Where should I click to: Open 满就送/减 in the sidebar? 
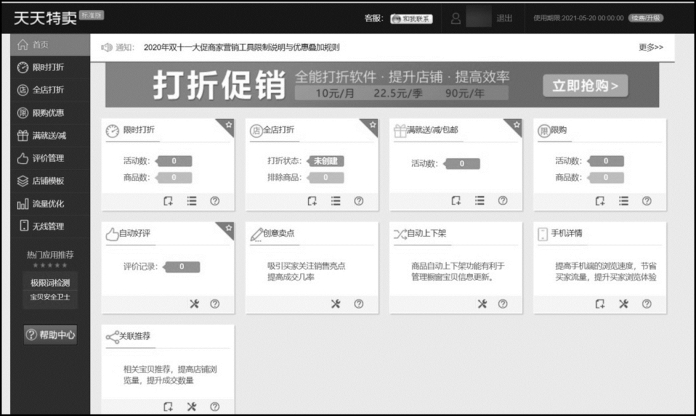tap(50, 135)
